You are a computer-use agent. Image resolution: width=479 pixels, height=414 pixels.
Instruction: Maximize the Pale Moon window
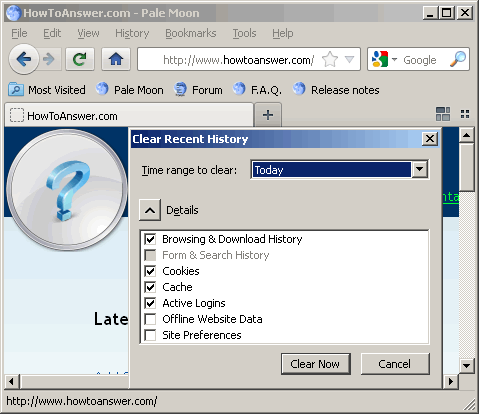(x=447, y=13)
